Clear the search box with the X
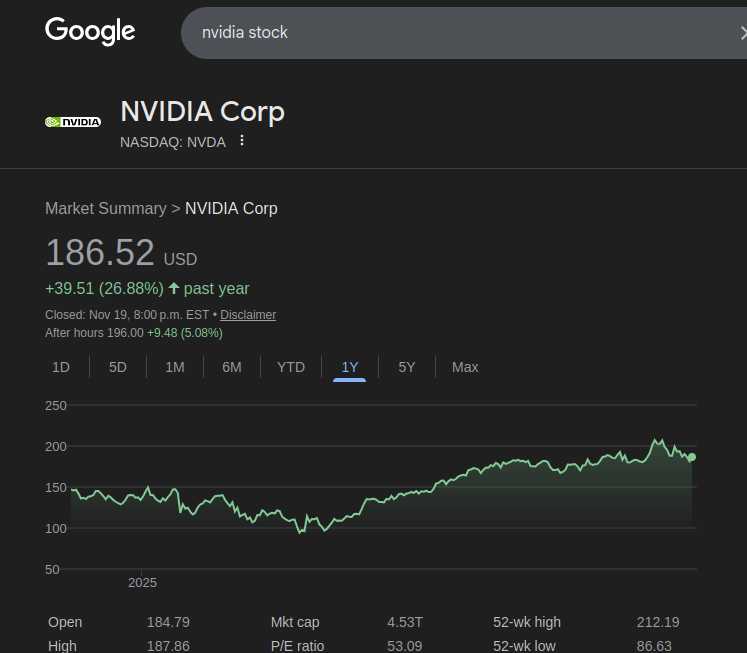Screen dimensions: 747x653 [741, 33]
